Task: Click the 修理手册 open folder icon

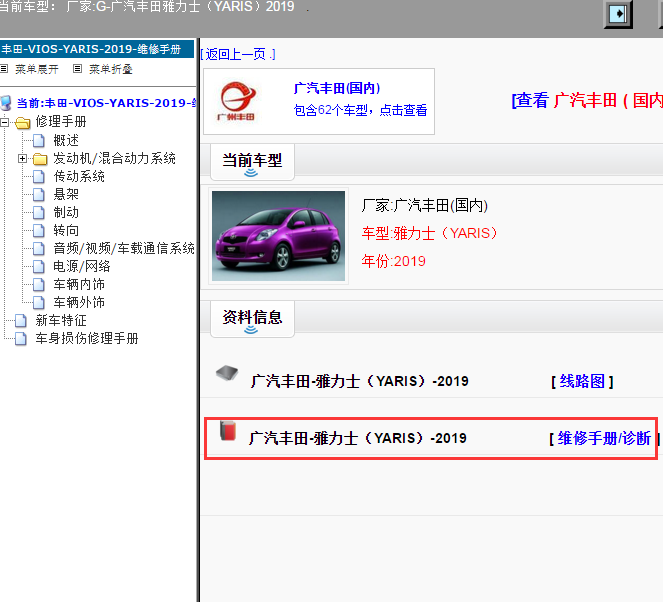Action: [23, 123]
